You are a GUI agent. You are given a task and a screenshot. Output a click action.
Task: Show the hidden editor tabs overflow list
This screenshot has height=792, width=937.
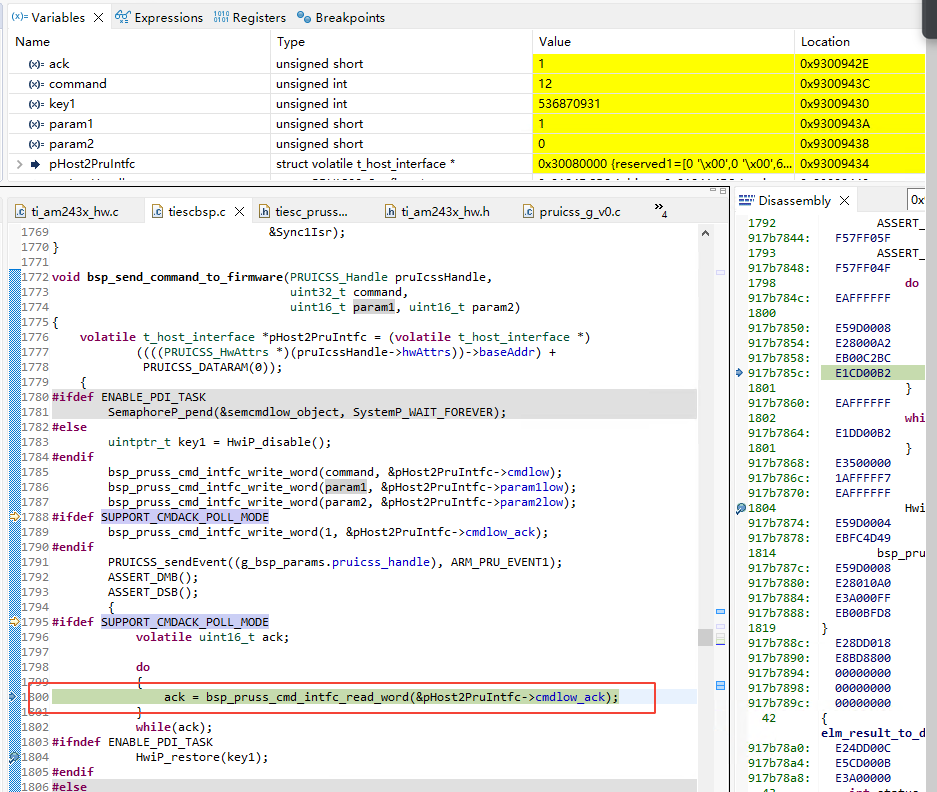pos(660,210)
